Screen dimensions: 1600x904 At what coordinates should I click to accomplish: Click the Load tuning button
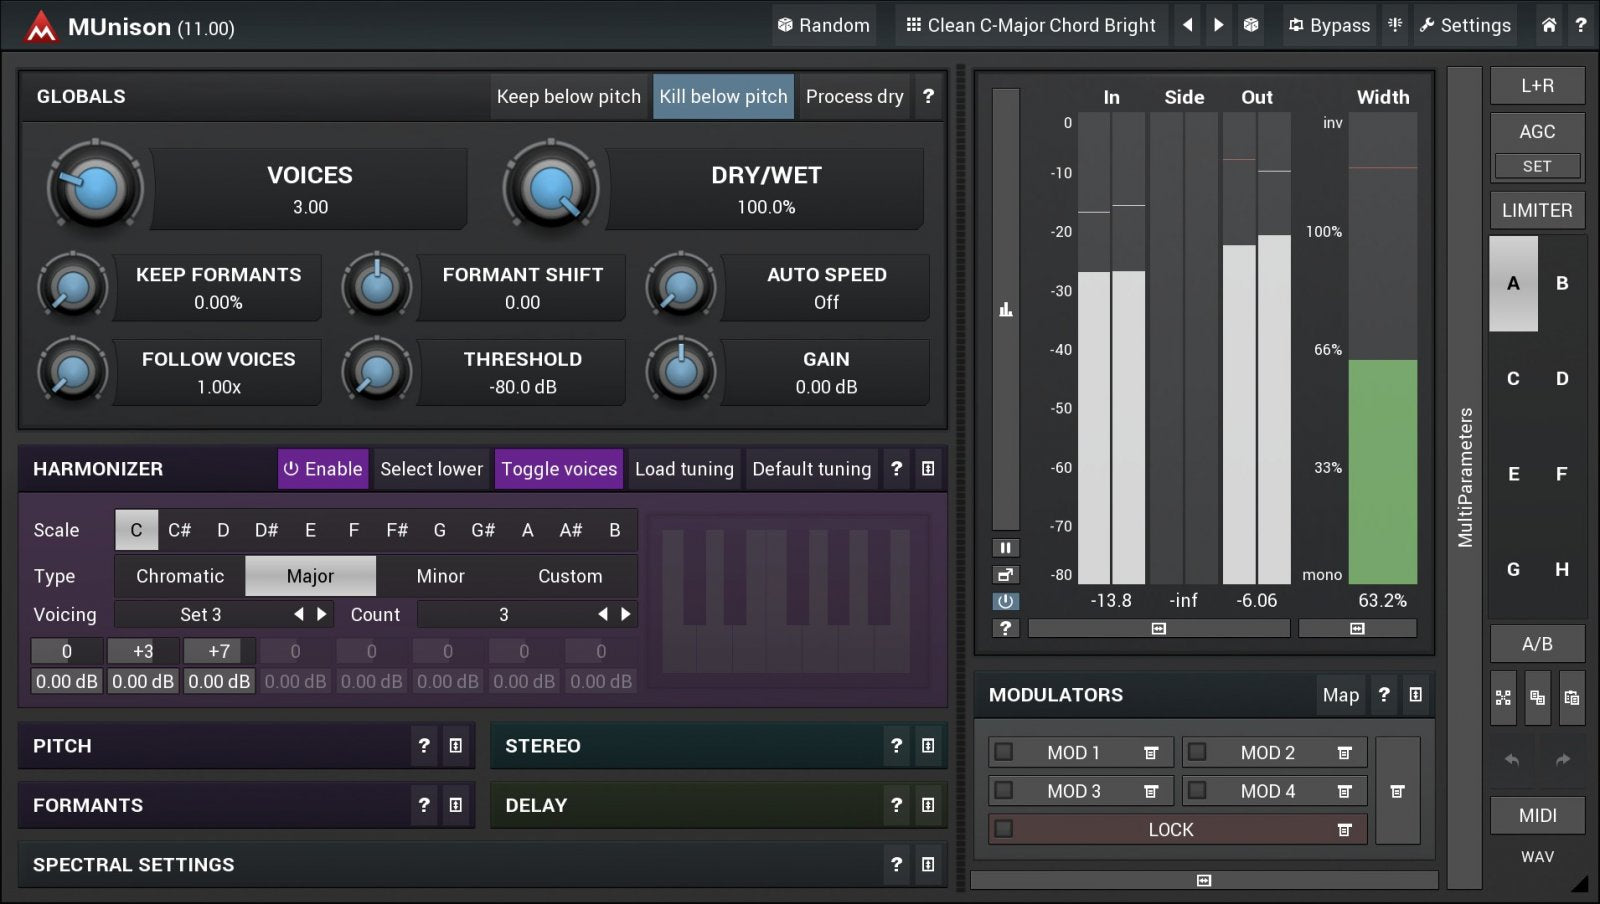click(x=684, y=469)
